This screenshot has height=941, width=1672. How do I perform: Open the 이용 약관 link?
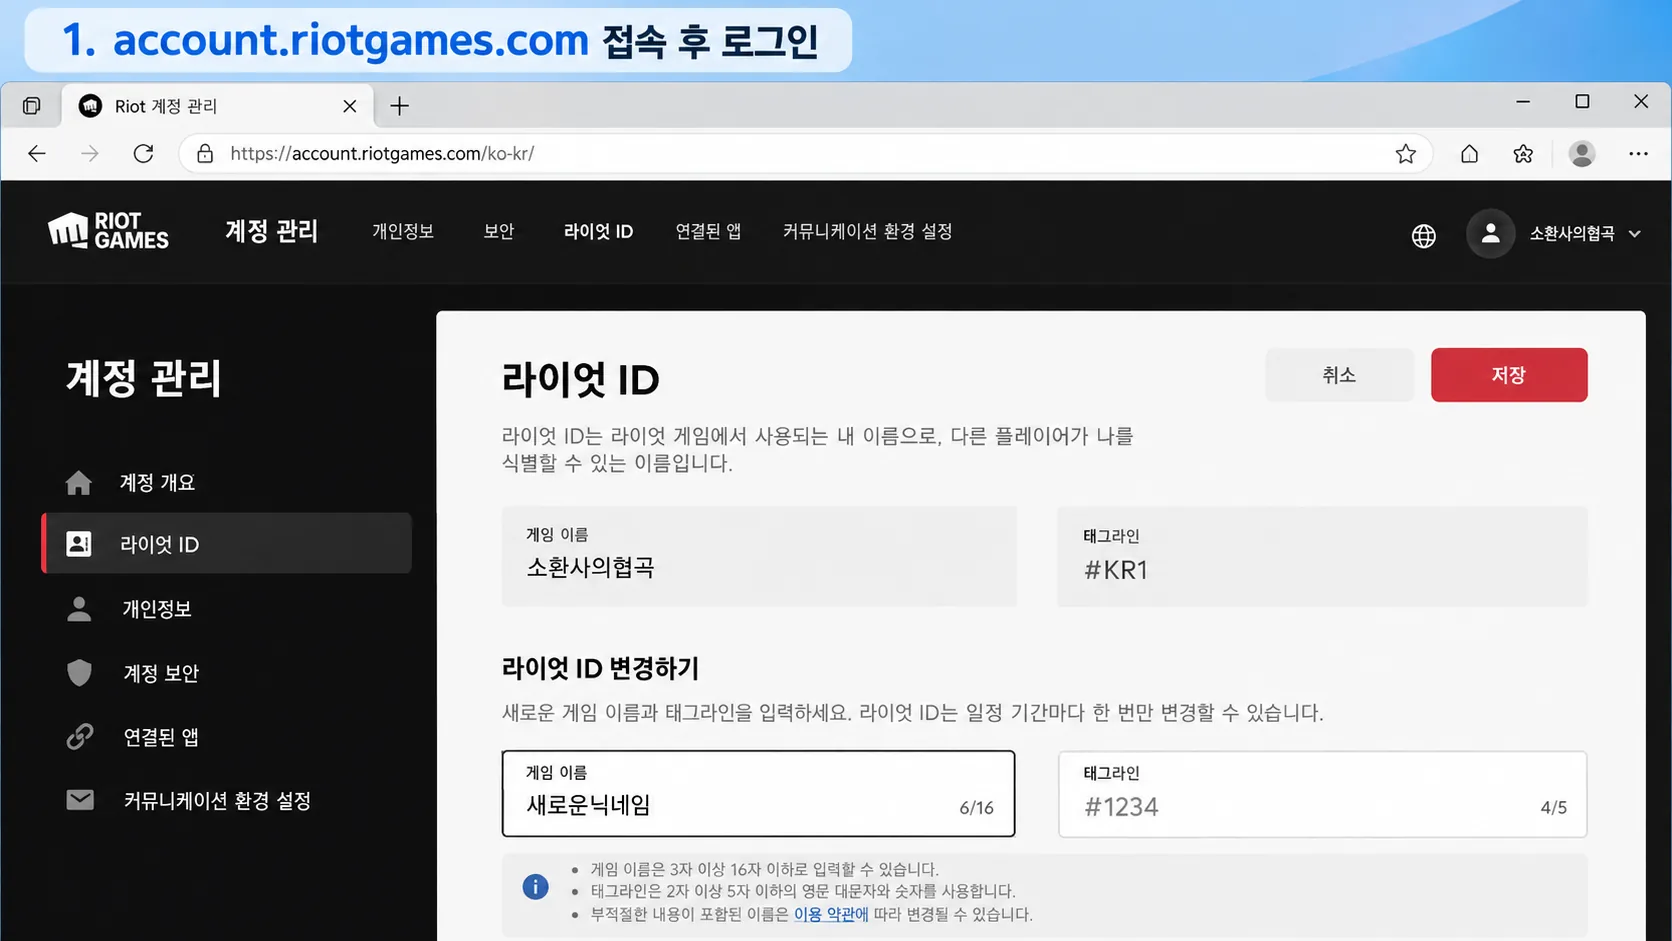831,914
